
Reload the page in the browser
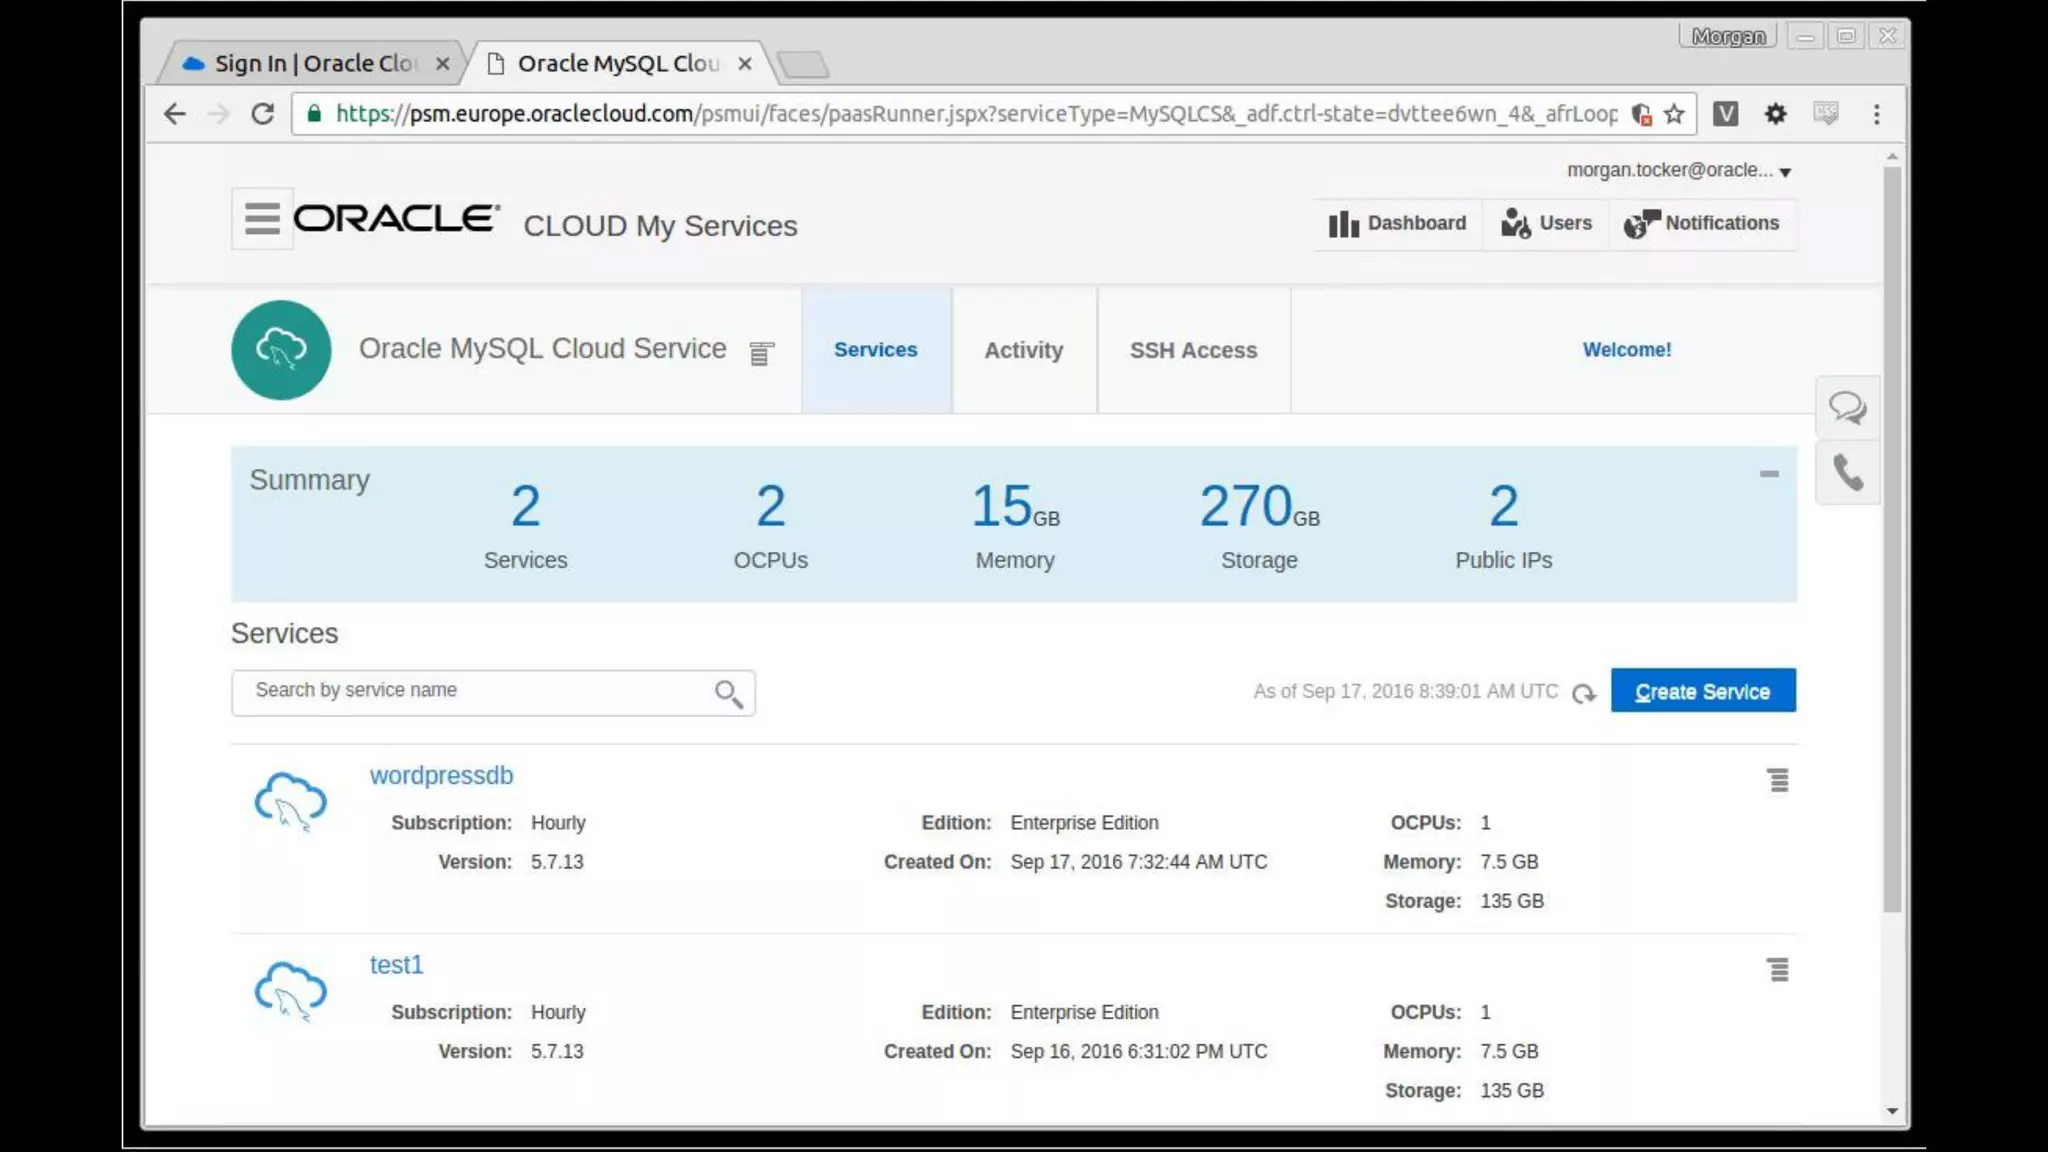[262, 114]
